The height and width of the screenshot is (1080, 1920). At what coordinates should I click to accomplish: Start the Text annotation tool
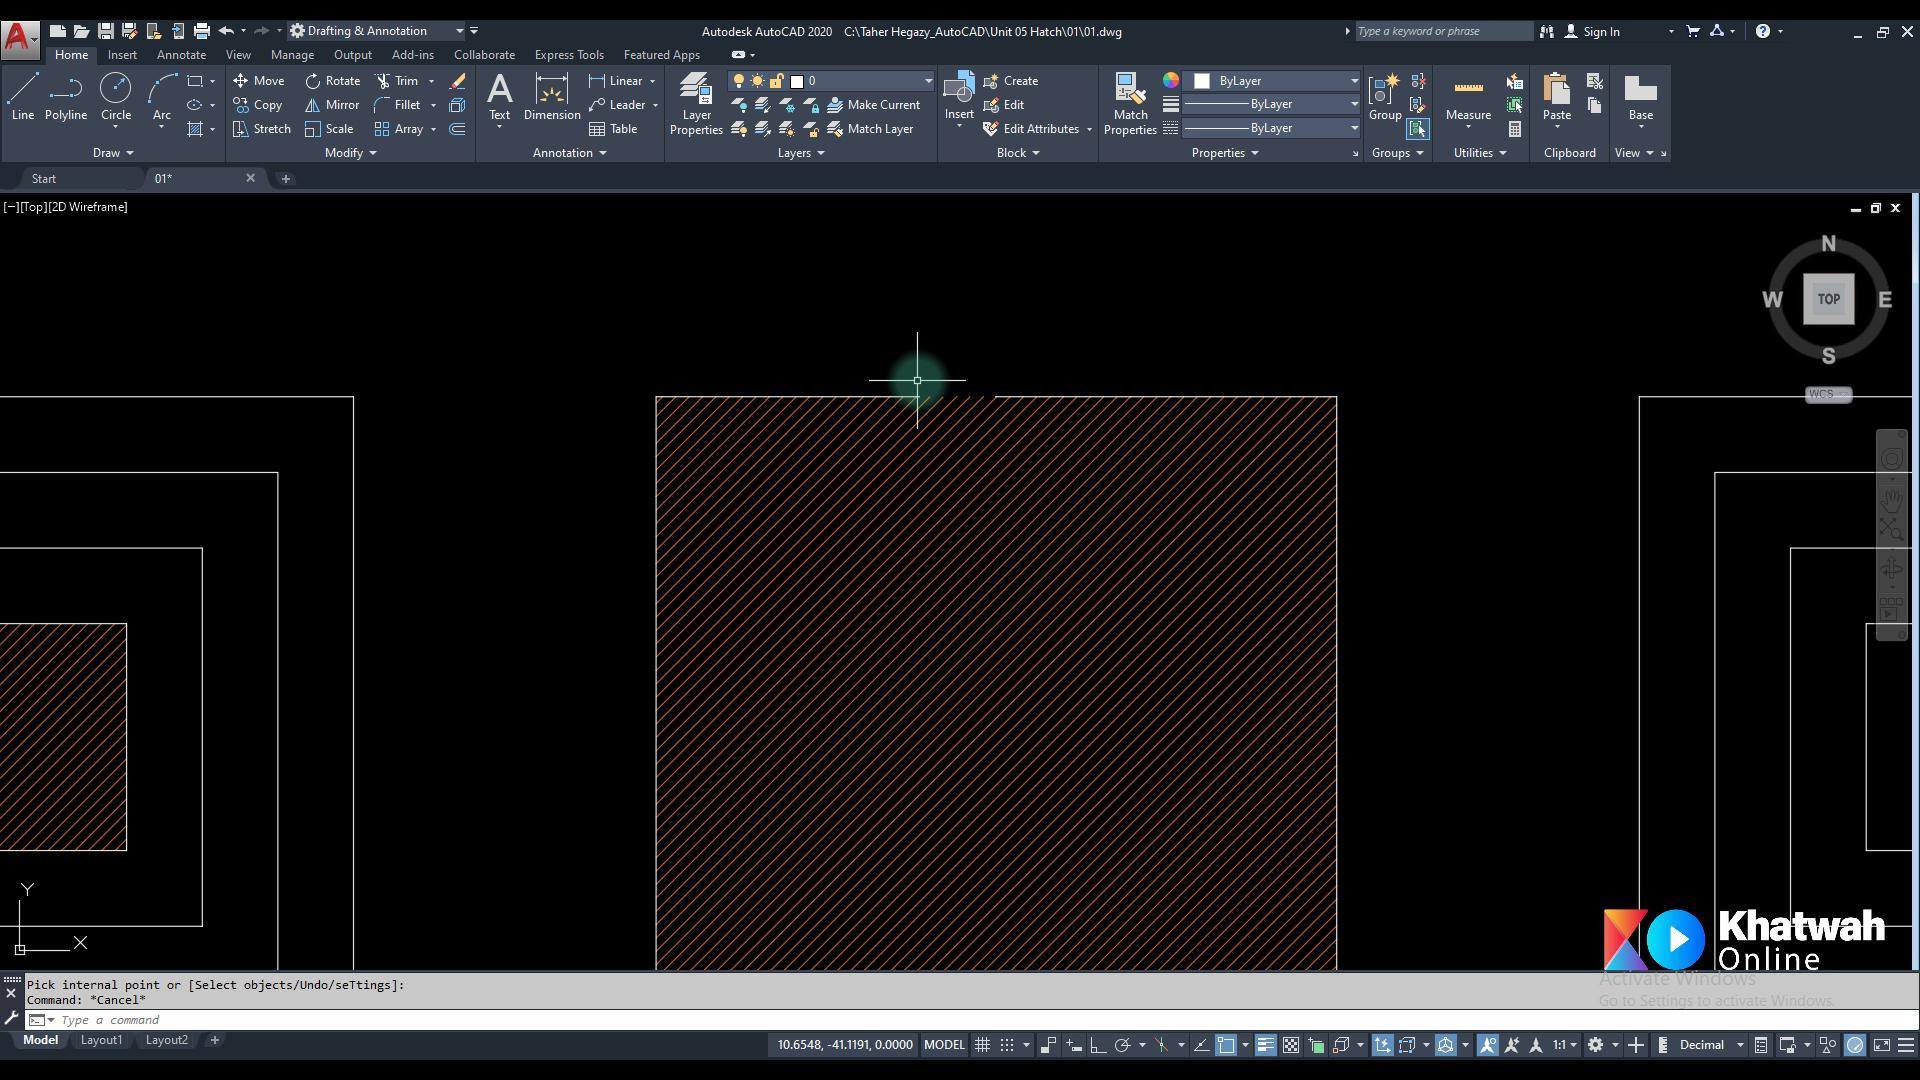pyautogui.click(x=499, y=97)
